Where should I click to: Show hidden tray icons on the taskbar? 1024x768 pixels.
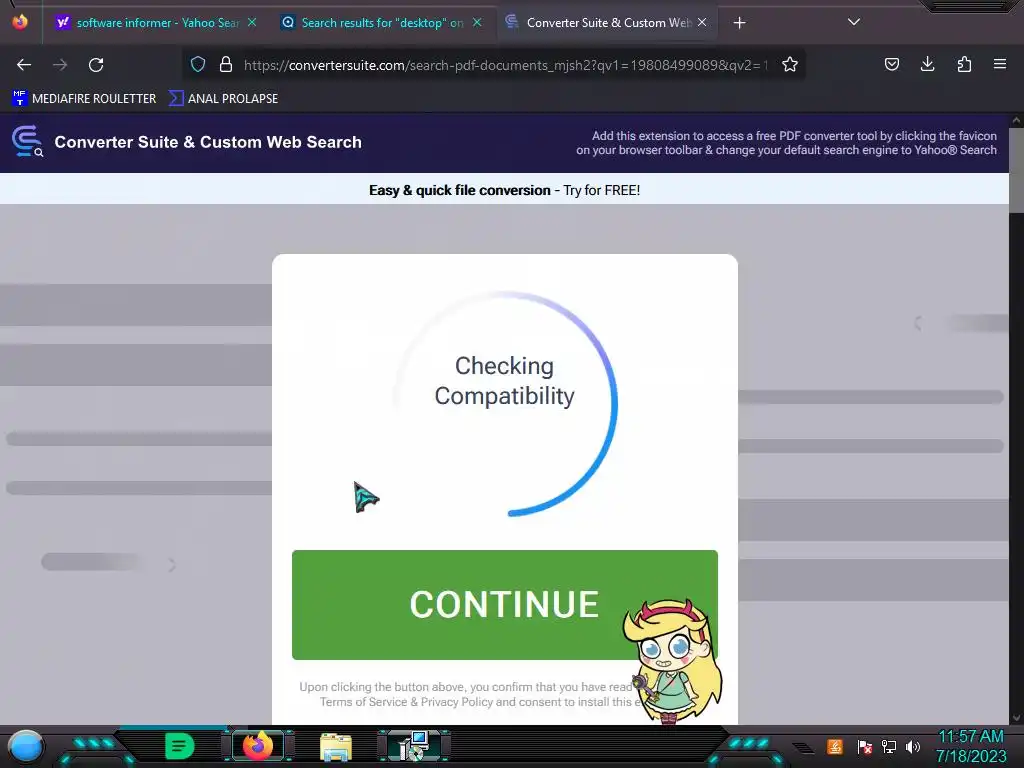[x=804, y=748]
